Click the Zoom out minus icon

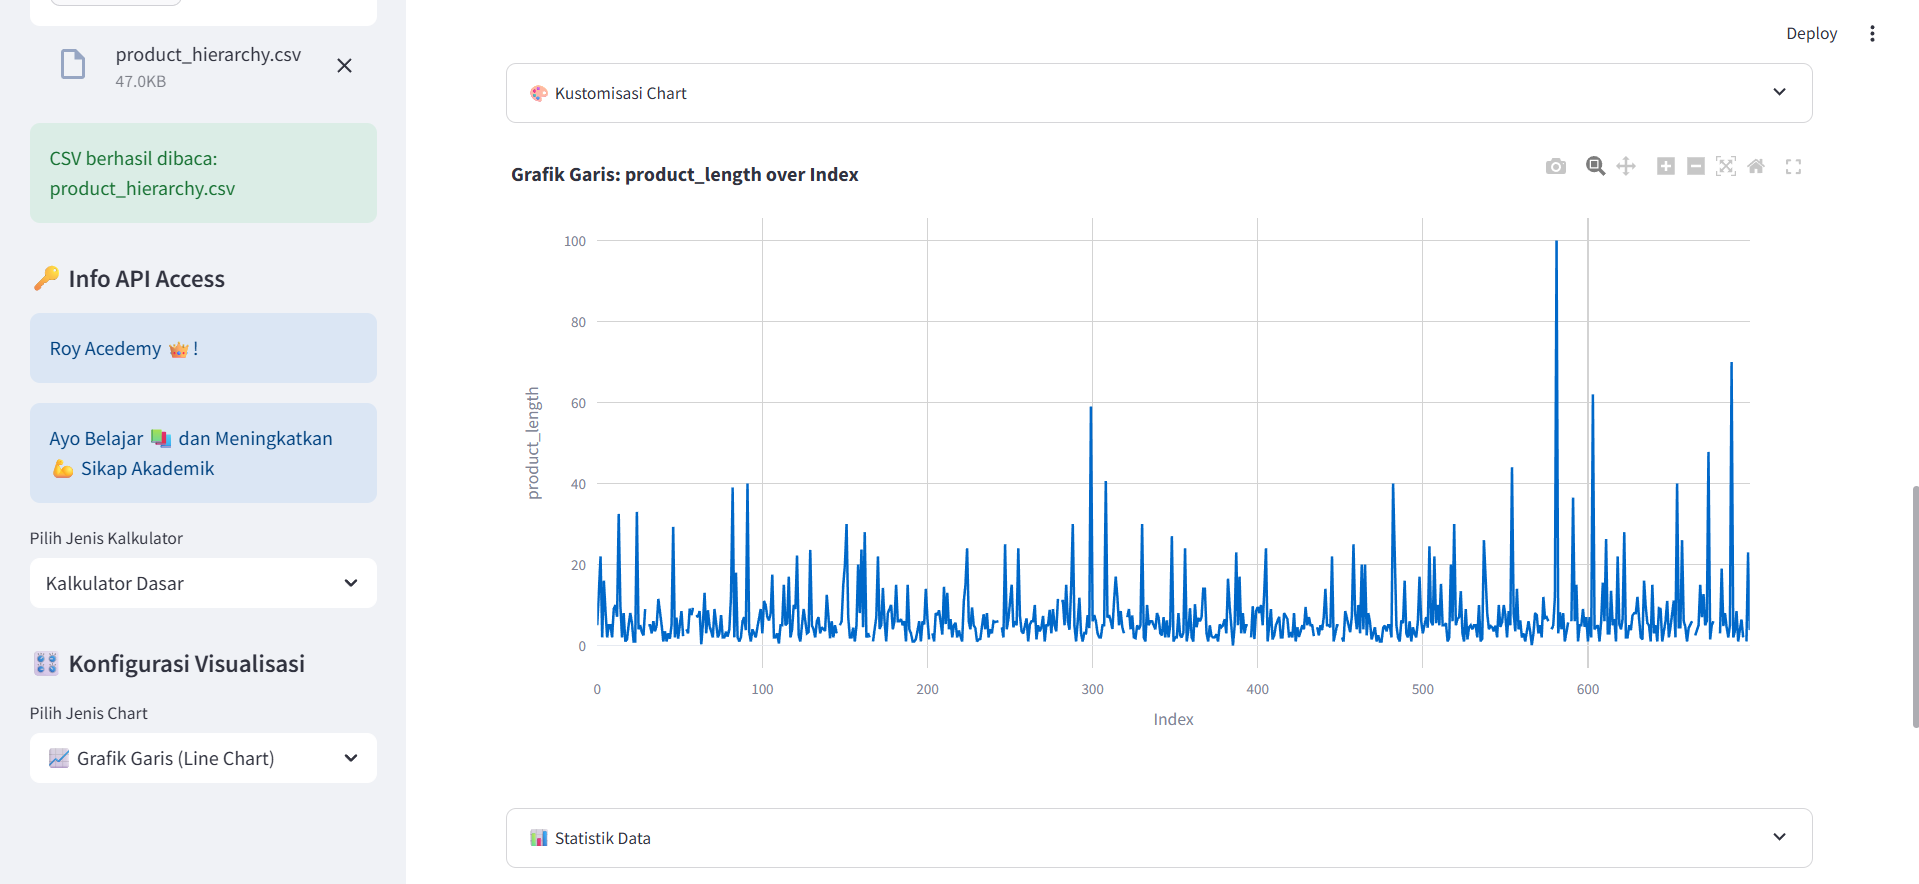(1695, 167)
